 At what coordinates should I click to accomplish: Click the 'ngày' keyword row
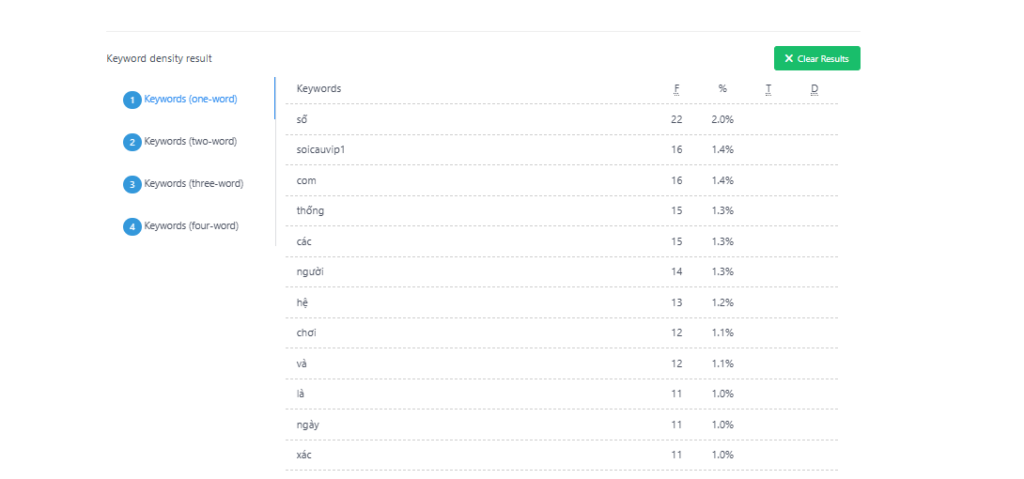tap(308, 425)
